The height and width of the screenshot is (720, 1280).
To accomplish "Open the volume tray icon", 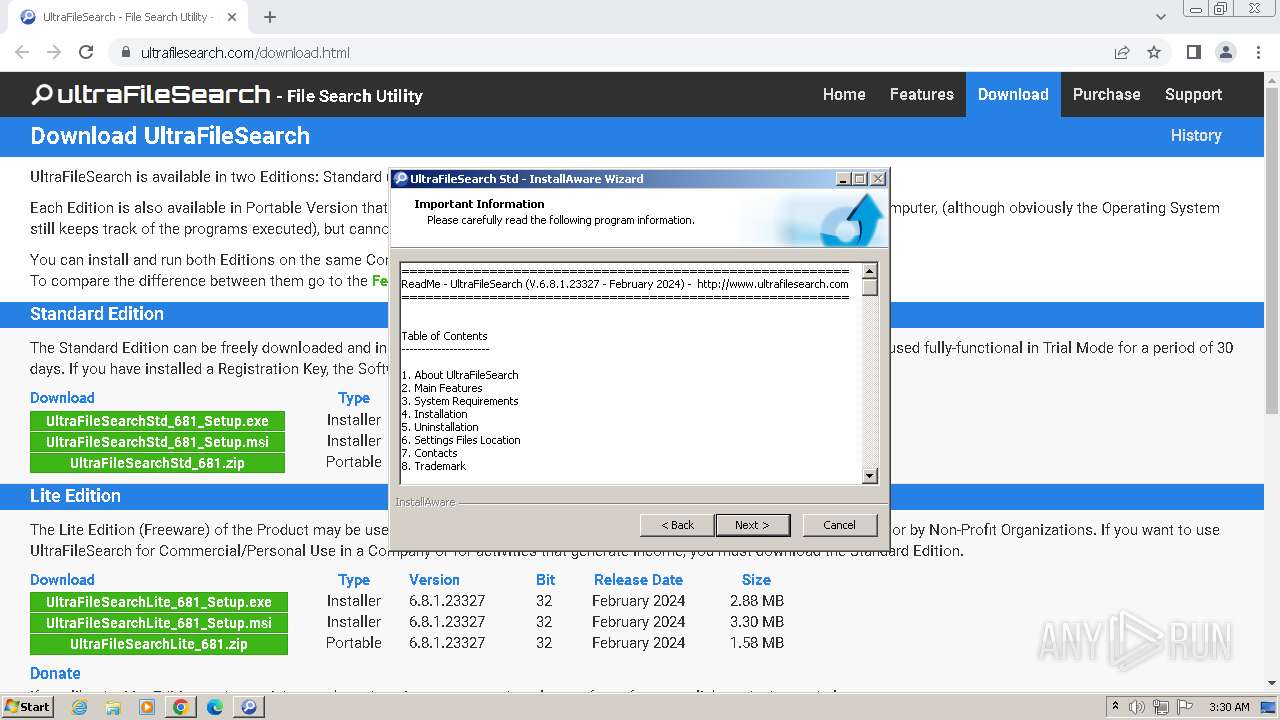I will [1138, 707].
